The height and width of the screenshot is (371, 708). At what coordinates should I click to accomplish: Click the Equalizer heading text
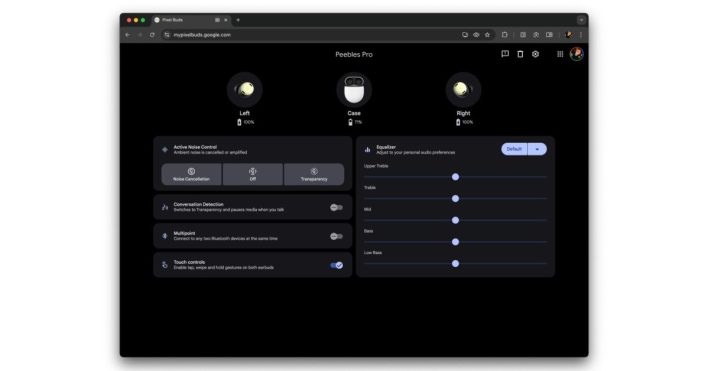[x=386, y=147]
